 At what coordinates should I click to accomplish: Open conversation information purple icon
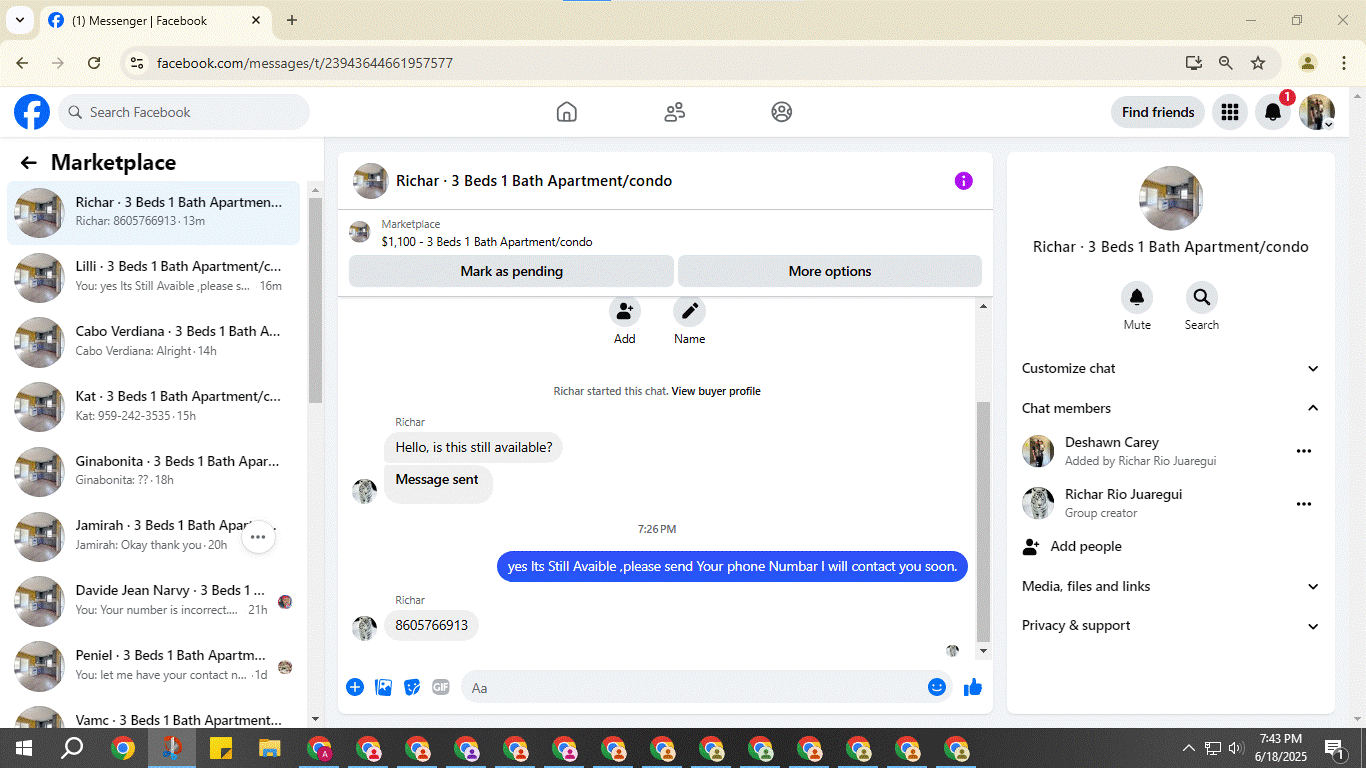pyautogui.click(x=963, y=181)
